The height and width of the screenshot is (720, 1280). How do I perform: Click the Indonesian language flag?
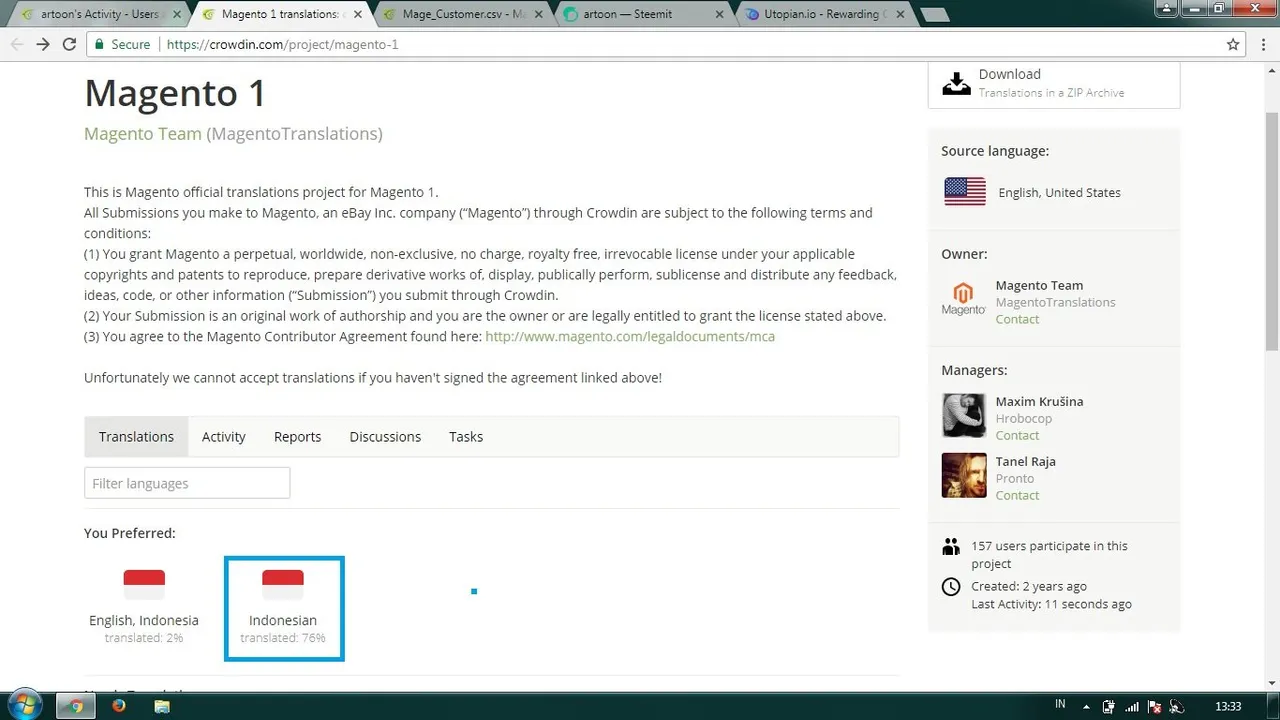[x=283, y=584]
